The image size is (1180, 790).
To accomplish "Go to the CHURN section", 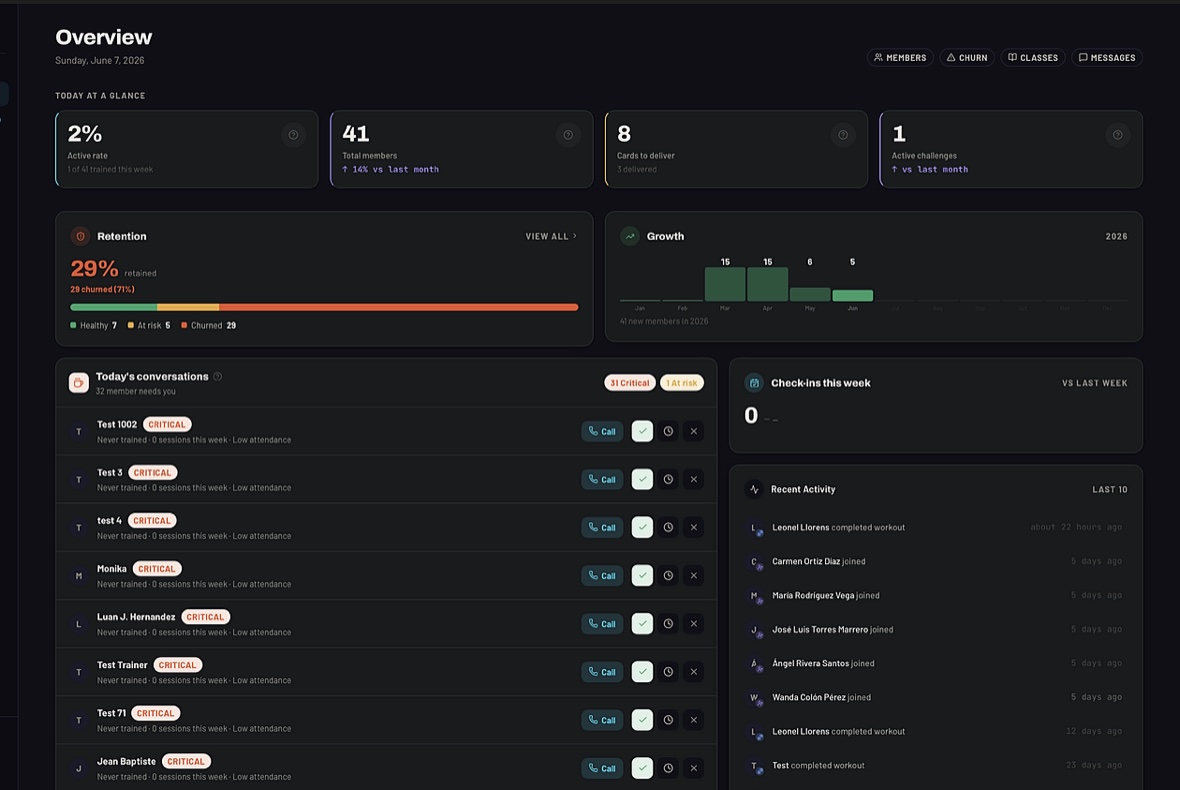I will pos(967,58).
